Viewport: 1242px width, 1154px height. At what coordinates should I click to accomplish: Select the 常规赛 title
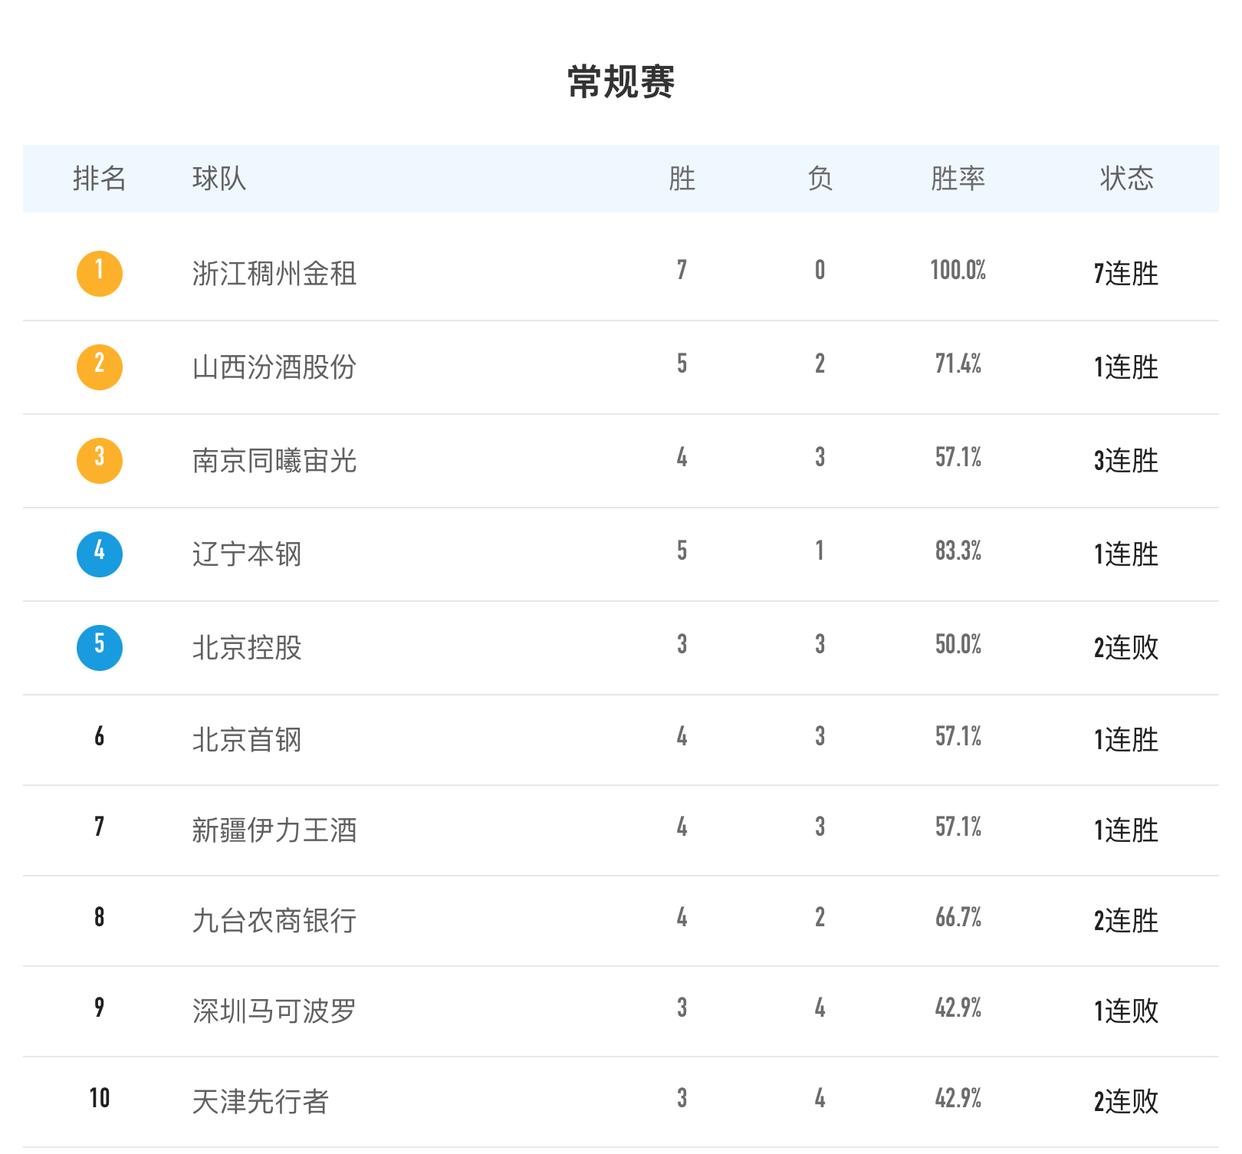(620, 85)
